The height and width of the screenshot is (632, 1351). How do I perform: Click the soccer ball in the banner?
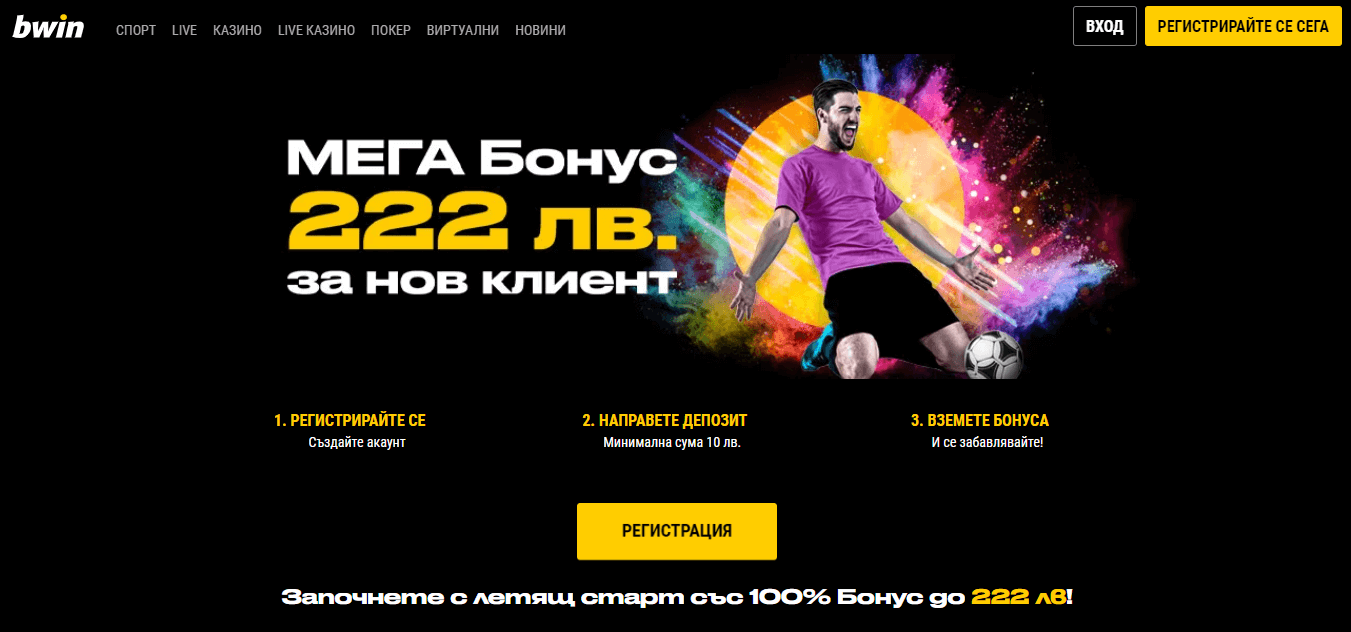pyautogui.click(x=993, y=355)
